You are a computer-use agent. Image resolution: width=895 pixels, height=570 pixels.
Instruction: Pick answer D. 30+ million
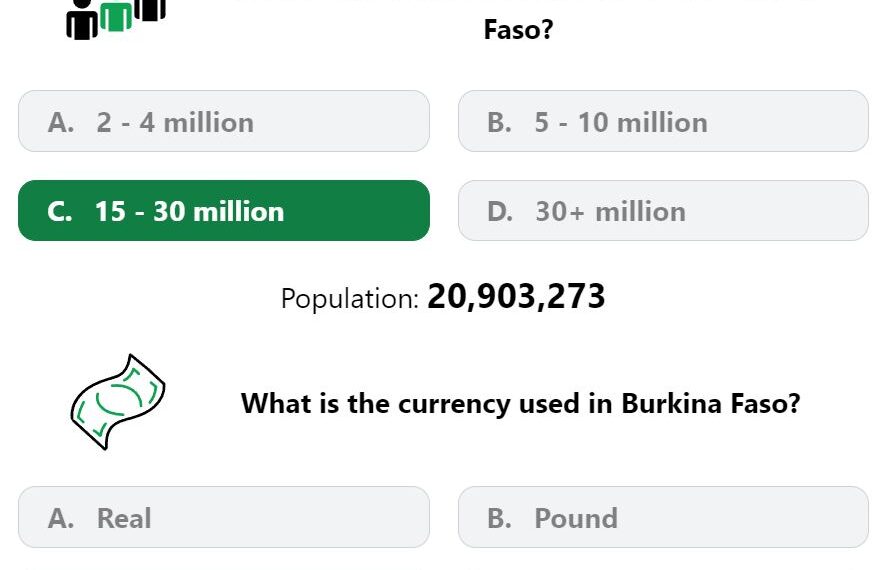click(663, 211)
